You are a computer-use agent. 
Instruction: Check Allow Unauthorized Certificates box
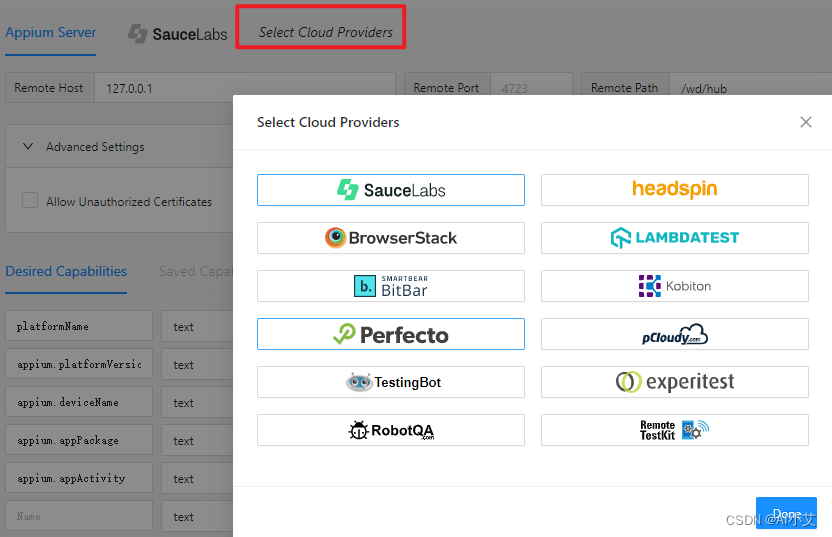[x=30, y=201]
